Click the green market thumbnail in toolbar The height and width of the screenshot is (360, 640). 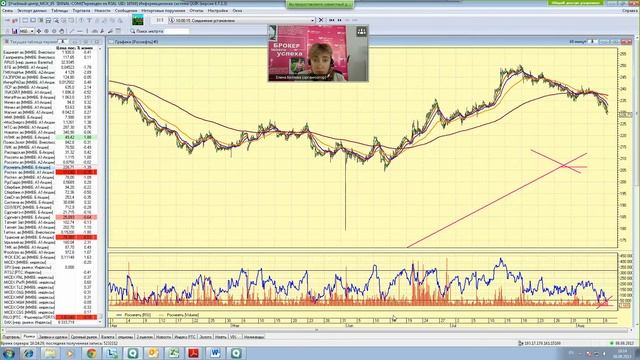tap(138, 20)
